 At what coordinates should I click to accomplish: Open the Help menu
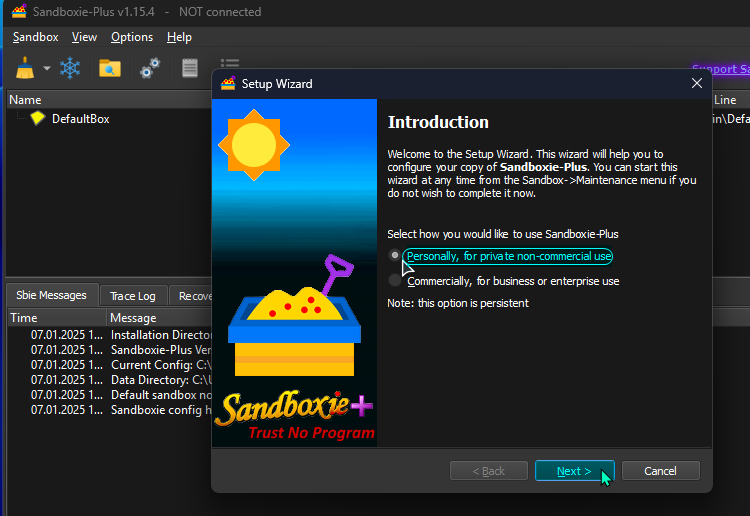pos(179,37)
